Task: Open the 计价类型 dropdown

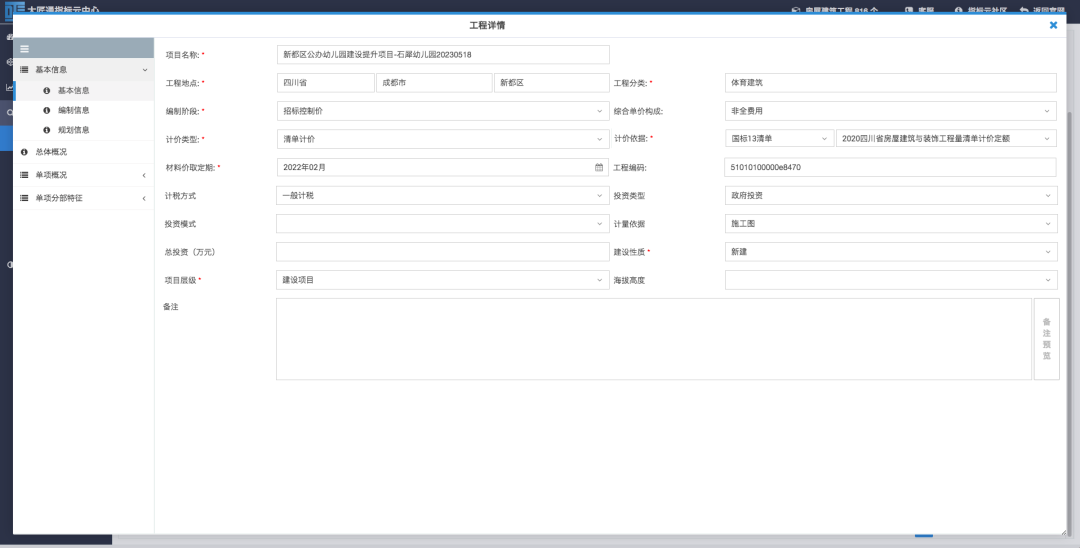Action: pyautogui.click(x=443, y=139)
